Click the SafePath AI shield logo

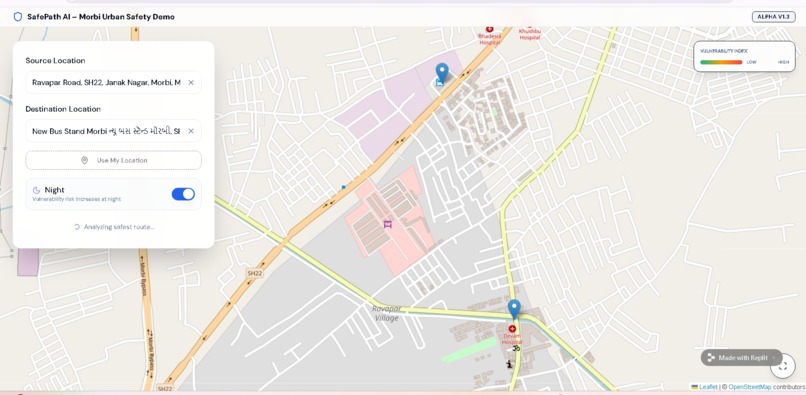pos(18,17)
